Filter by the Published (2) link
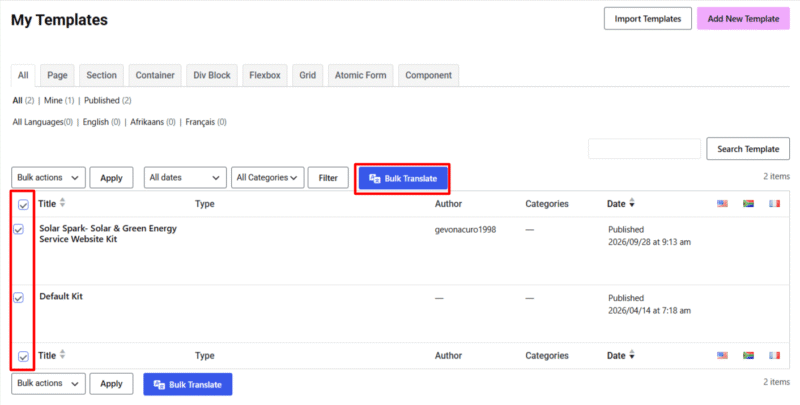This screenshot has width=800, height=405. coord(108,100)
